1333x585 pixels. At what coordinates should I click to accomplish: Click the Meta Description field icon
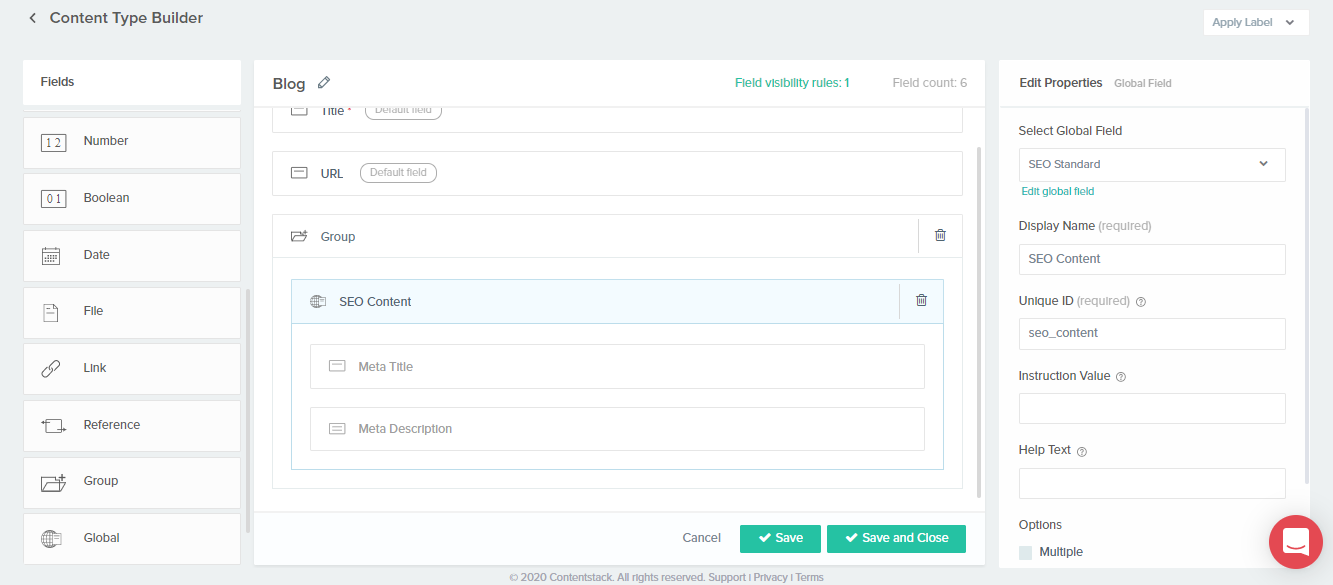[x=337, y=429]
